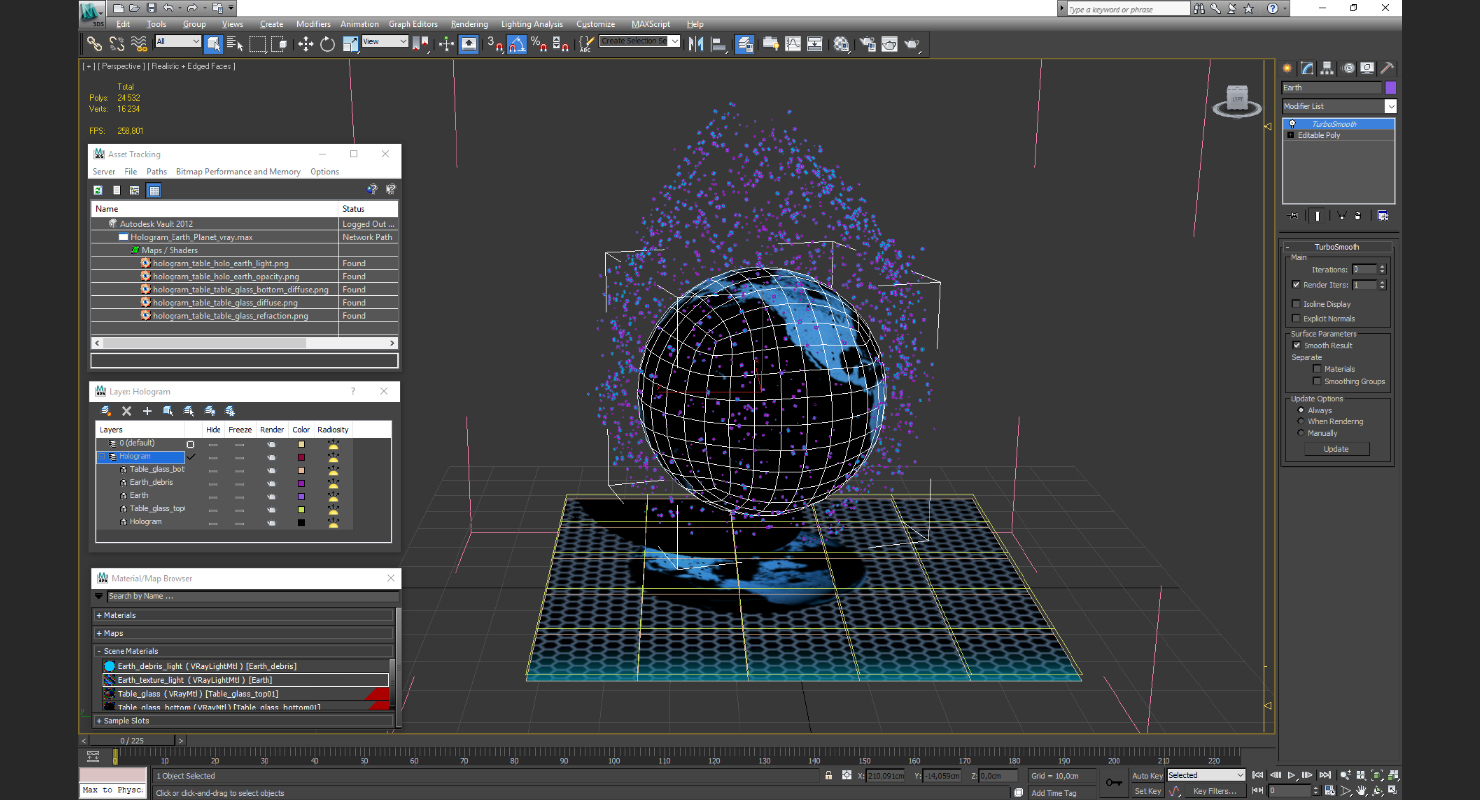The height and width of the screenshot is (800, 1480).
Task: Click Configure Modifier Sets icon
Action: point(1382,216)
